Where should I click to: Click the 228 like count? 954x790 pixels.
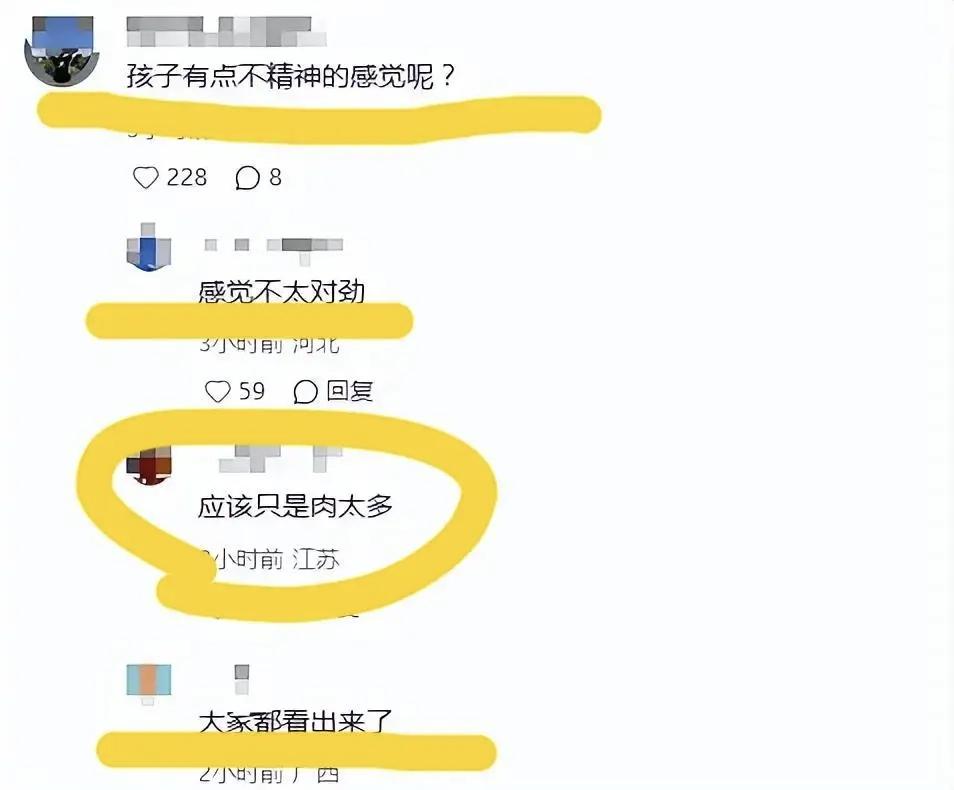coord(187,178)
